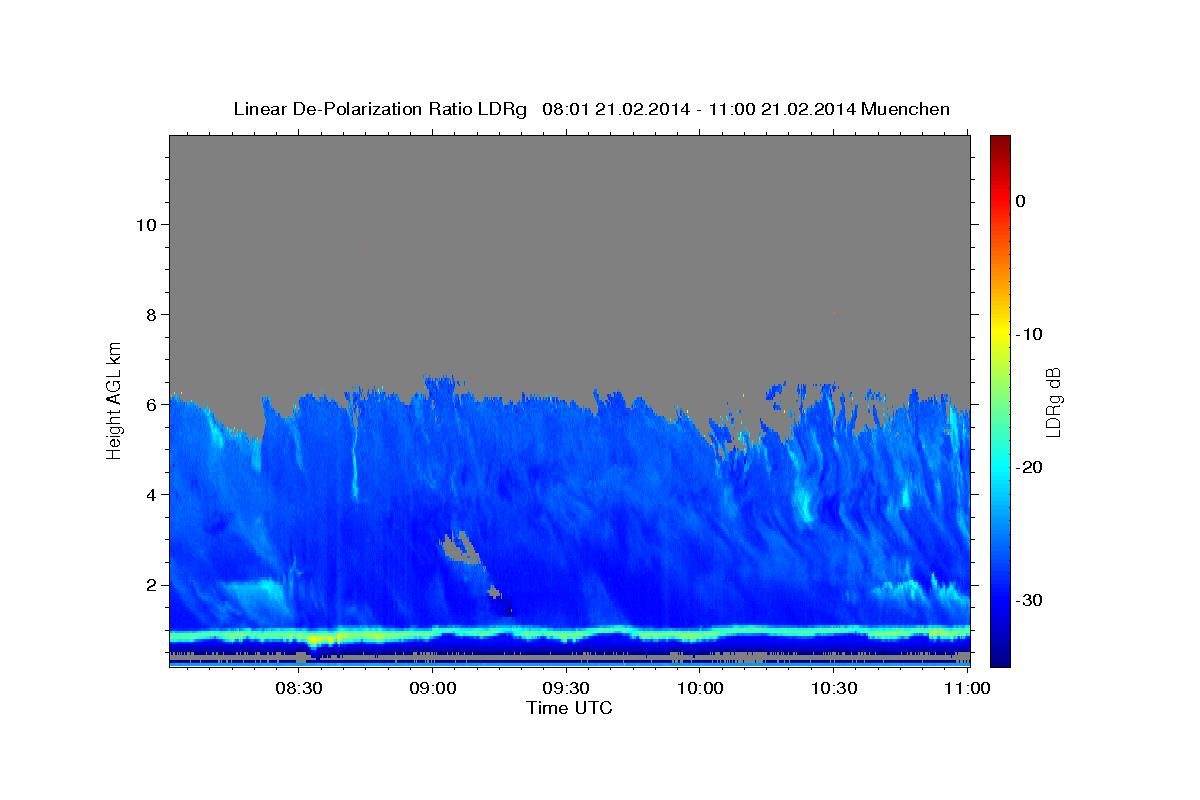The width and height of the screenshot is (1200, 800).
Task: Click the height tick label 6
Action: pos(150,404)
